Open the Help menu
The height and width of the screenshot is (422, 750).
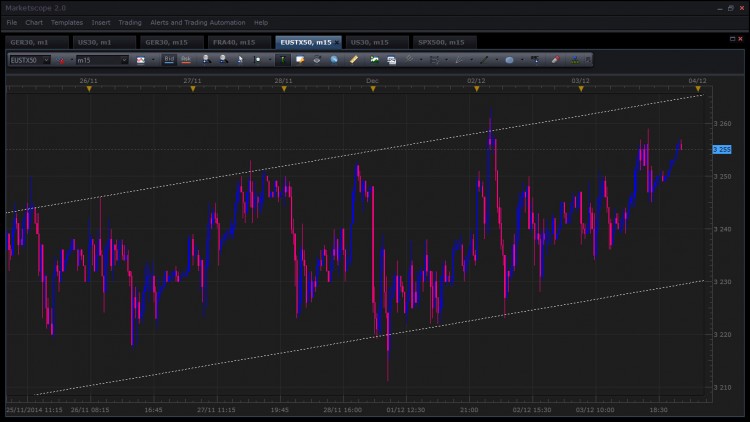pos(261,22)
